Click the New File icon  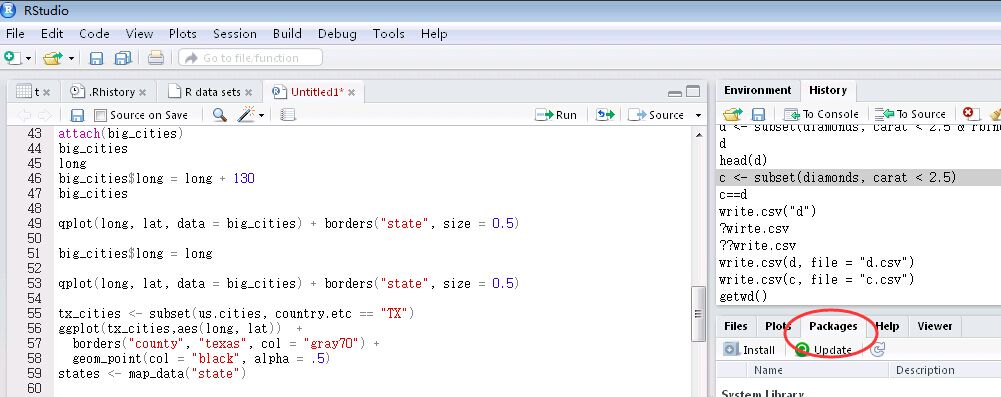[12, 58]
